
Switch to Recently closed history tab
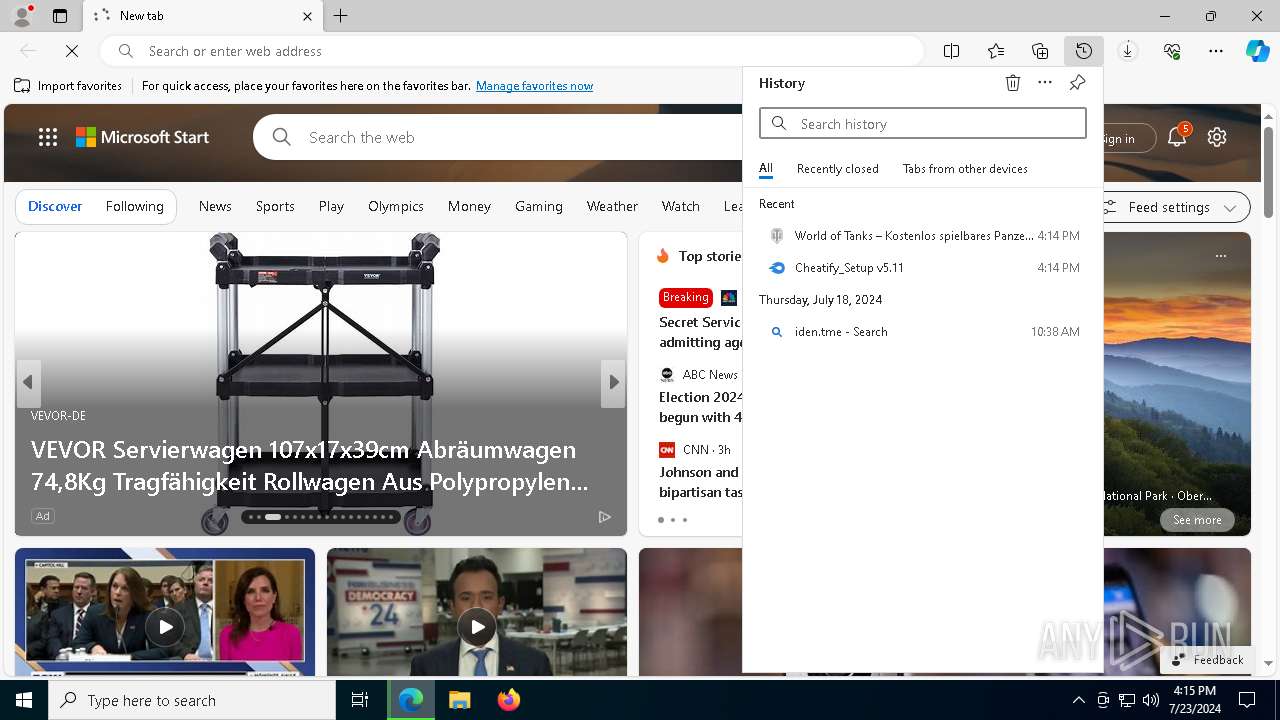point(838,169)
